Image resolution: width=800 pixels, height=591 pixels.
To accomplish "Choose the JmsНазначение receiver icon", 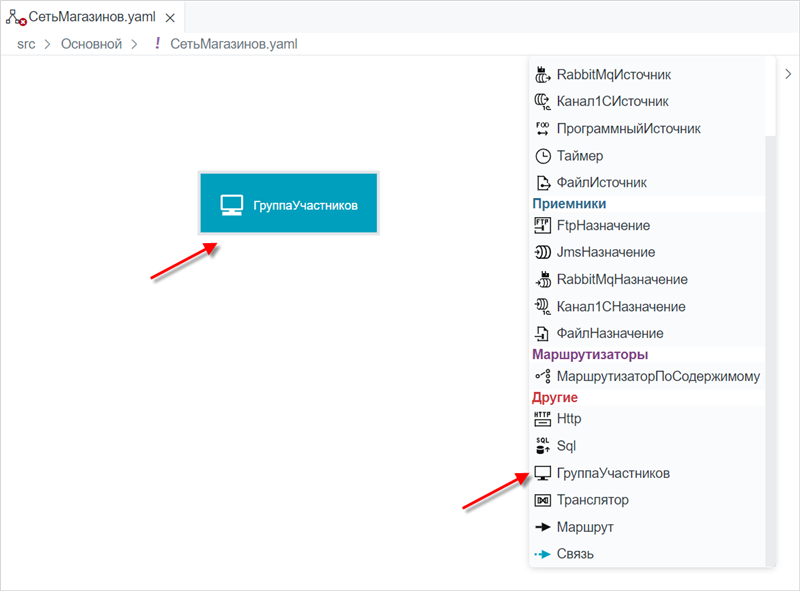I will click(x=542, y=252).
